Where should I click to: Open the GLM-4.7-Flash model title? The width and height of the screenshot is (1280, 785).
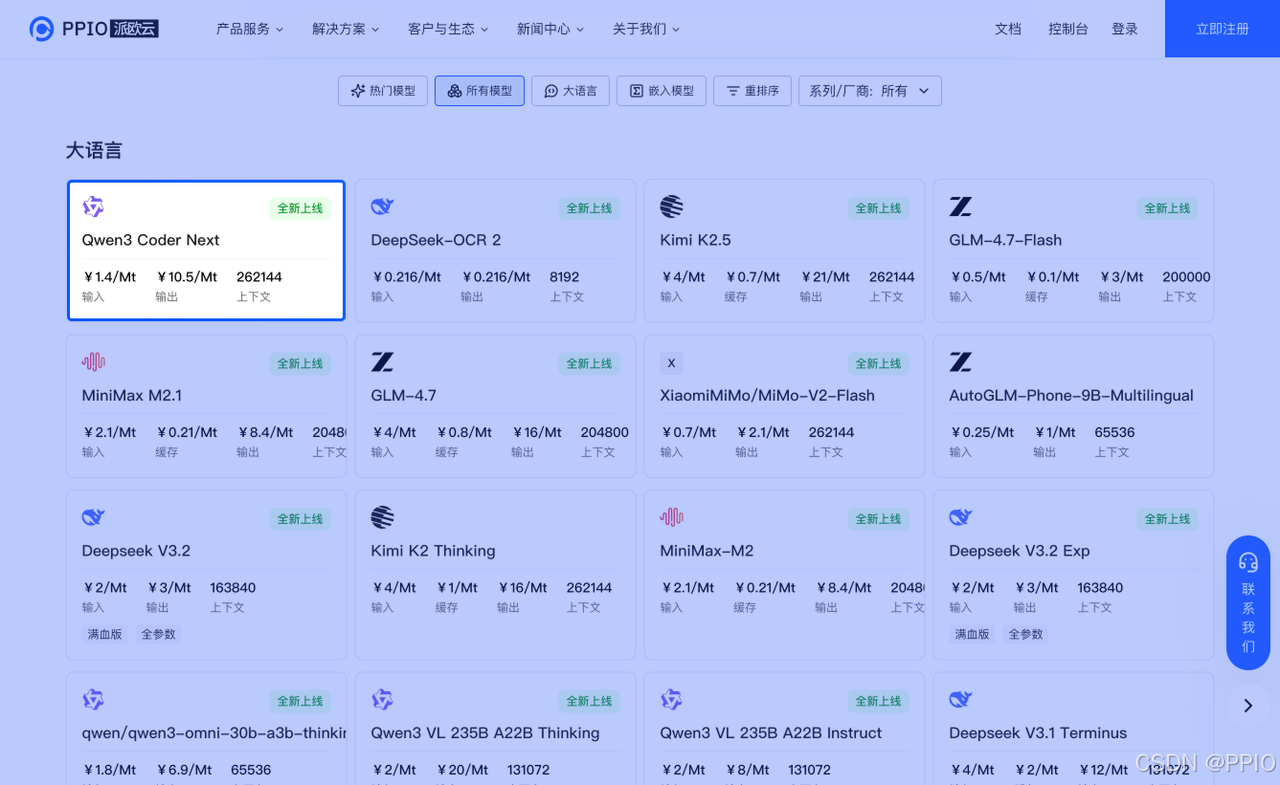click(x=1005, y=240)
